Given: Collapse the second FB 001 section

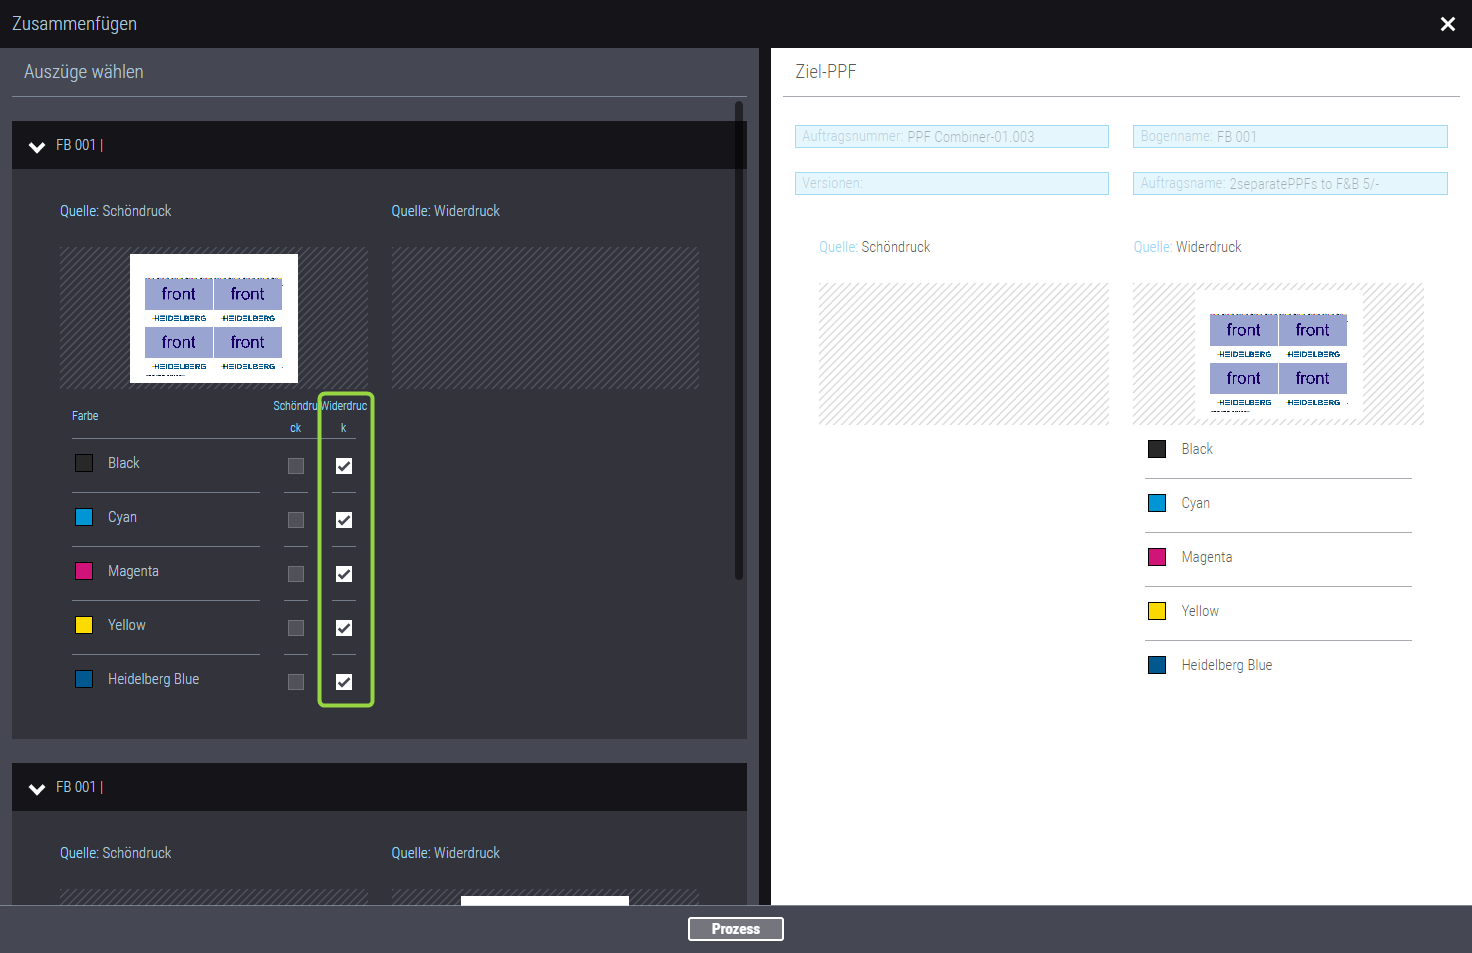Looking at the screenshot, I should (x=37, y=789).
